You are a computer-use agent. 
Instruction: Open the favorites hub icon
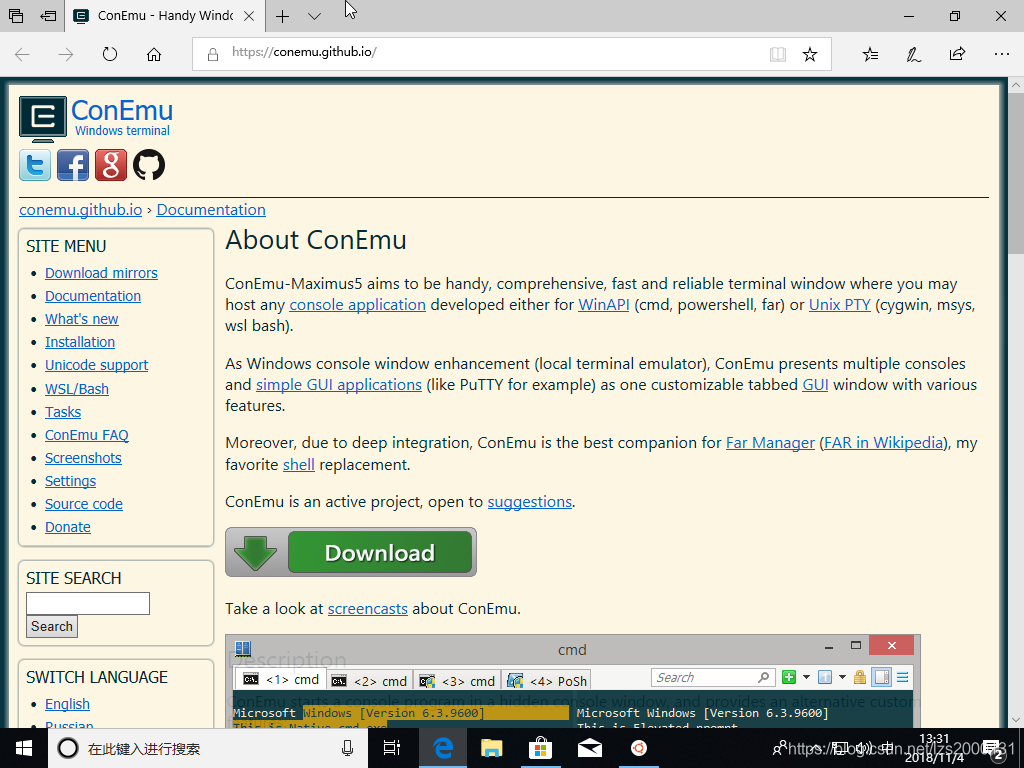(x=870, y=54)
